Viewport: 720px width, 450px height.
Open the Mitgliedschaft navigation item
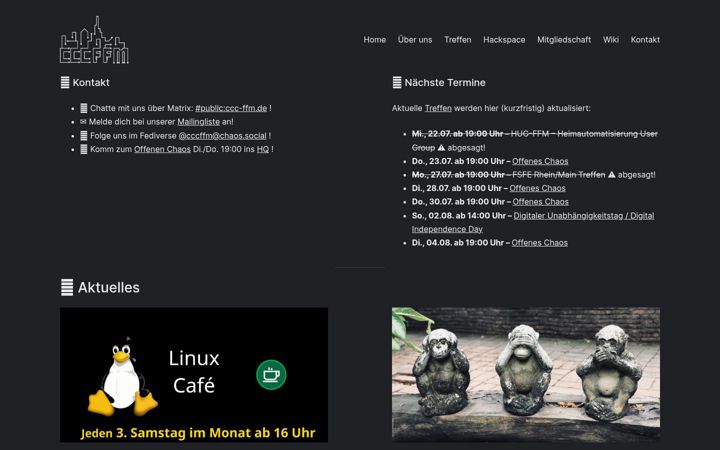[x=564, y=40]
